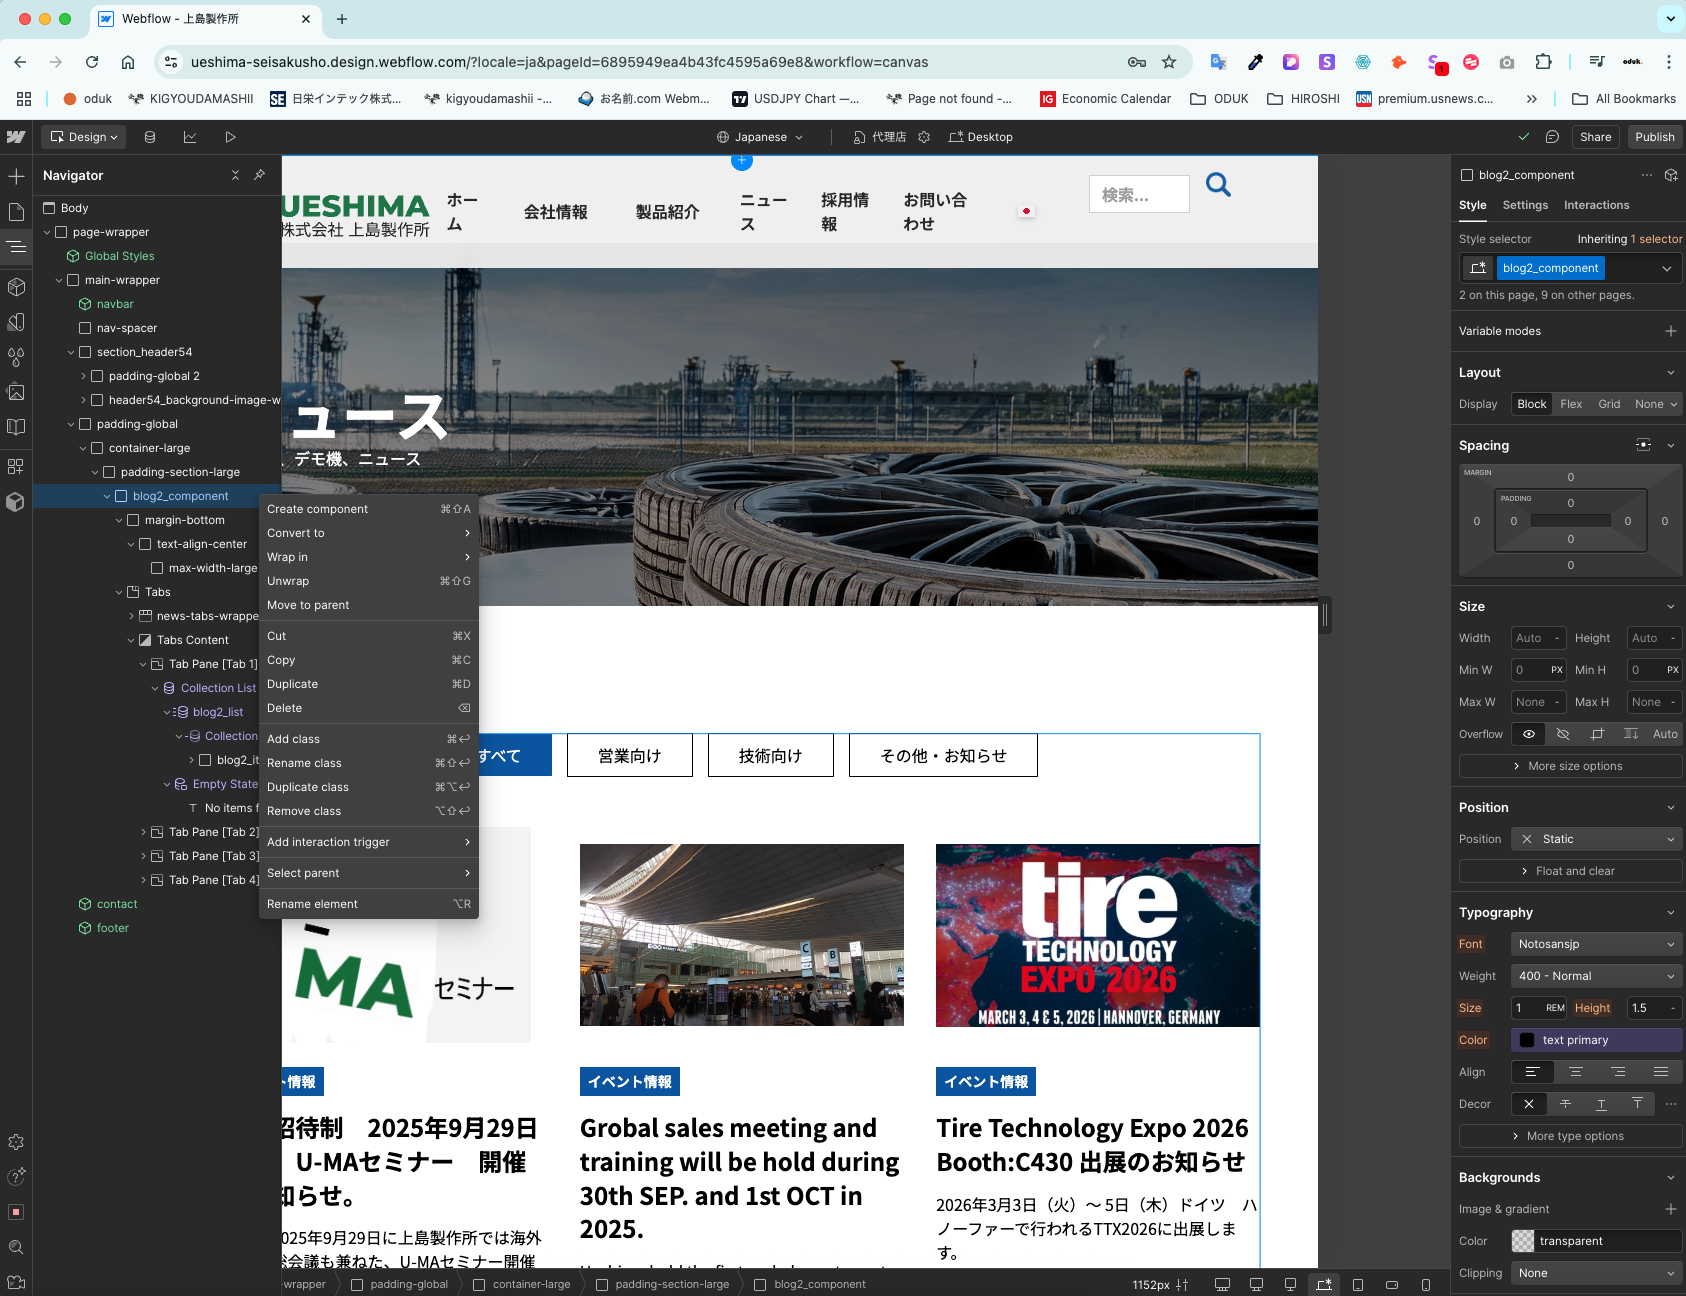Expand the padding-global 2 tree item
This screenshot has width=1686, height=1296.
coord(83,376)
